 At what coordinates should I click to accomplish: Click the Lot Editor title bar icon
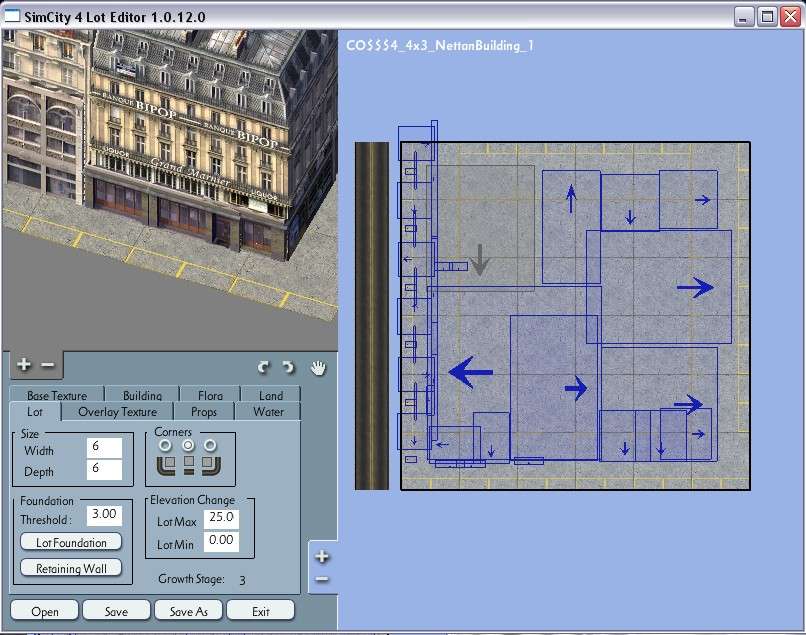[x=11, y=16]
